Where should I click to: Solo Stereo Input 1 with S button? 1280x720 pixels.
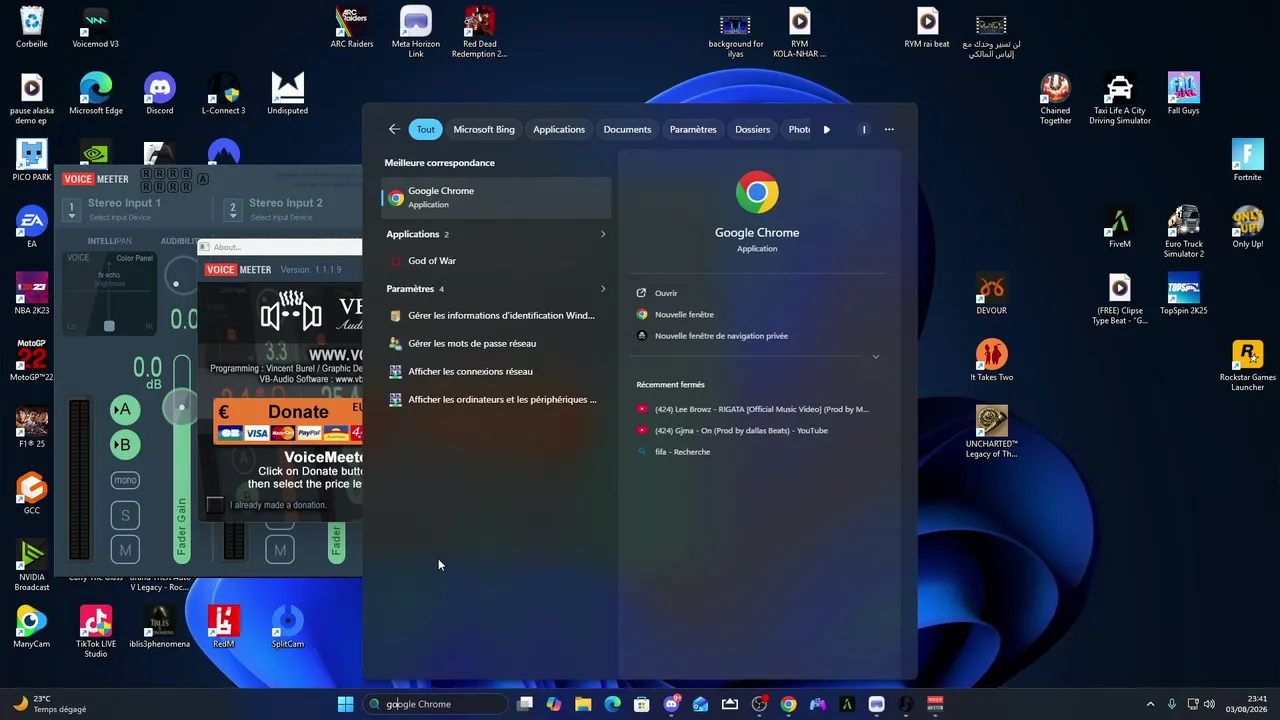pos(125,515)
